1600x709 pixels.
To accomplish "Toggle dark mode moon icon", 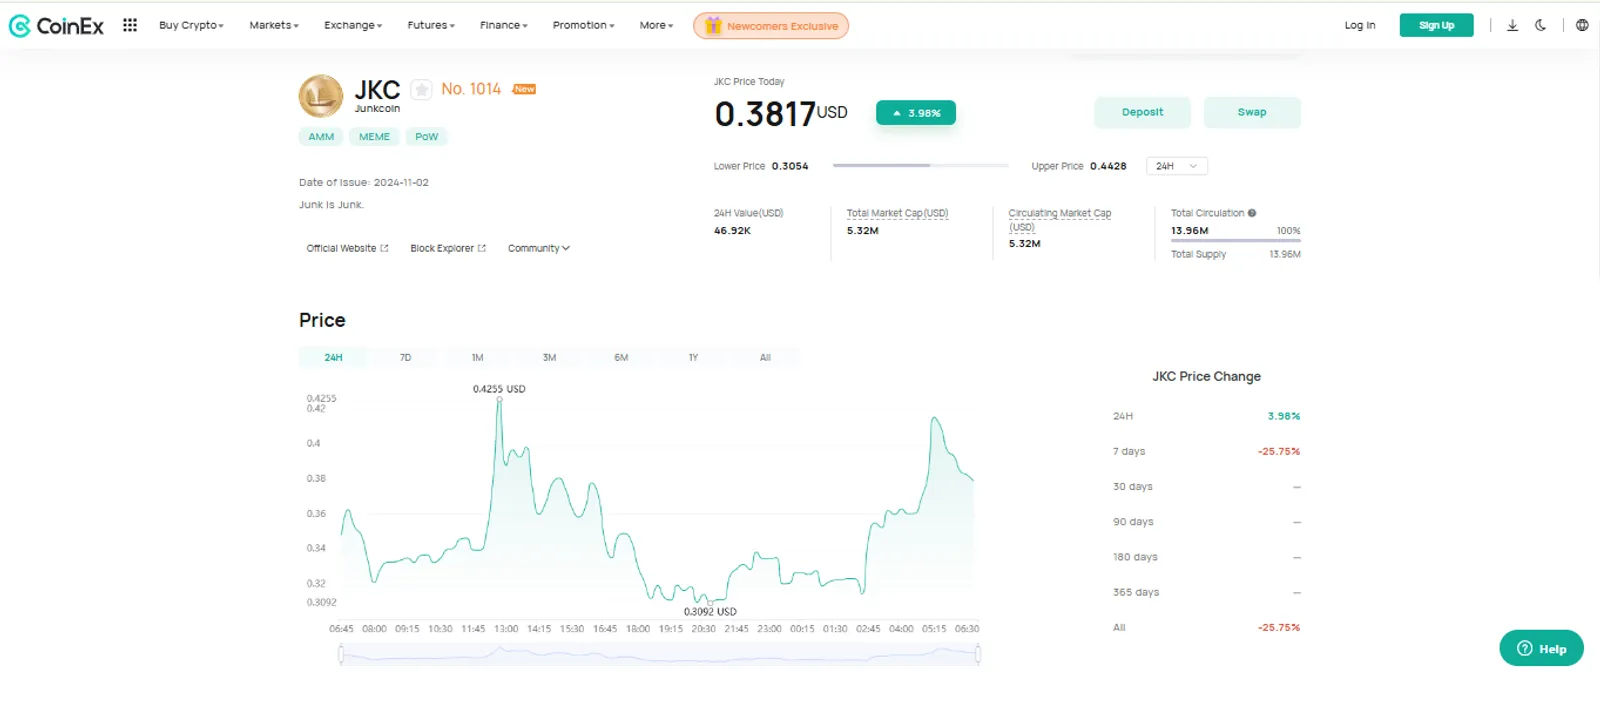I will (1541, 25).
